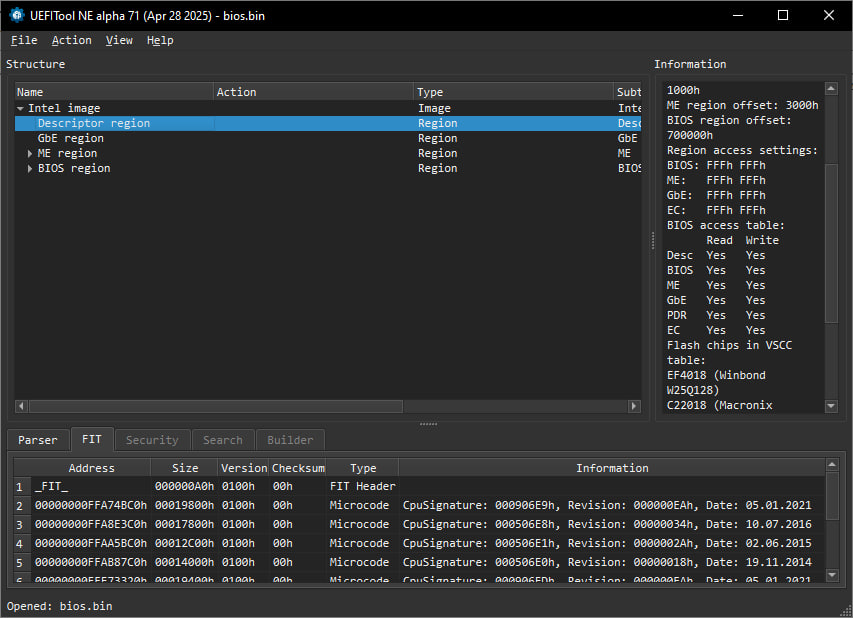Viewport: 853px width, 618px height.
Task: Click the Action column header
Action: 313,92
